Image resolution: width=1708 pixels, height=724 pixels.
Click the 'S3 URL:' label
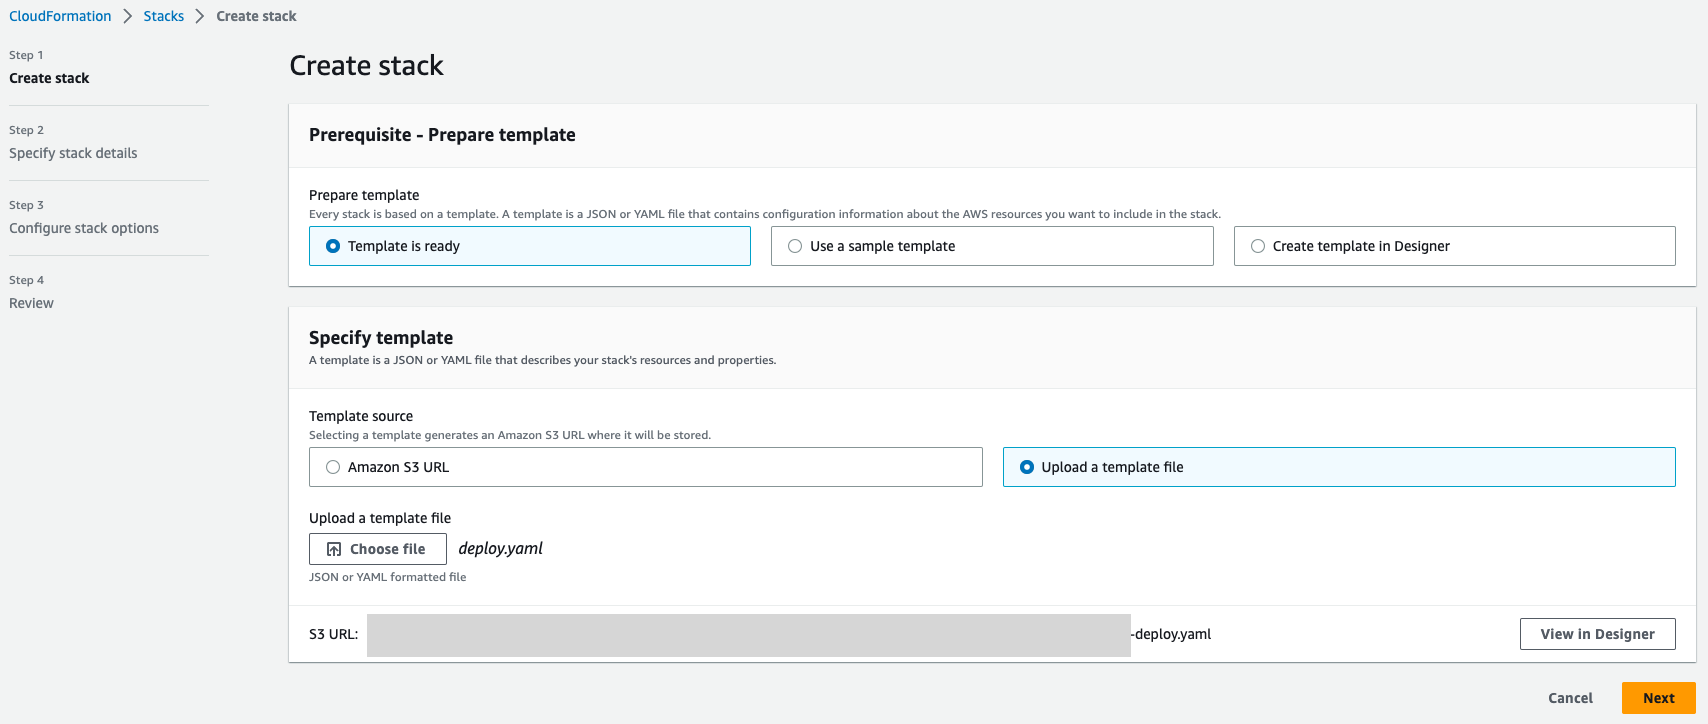point(333,634)
